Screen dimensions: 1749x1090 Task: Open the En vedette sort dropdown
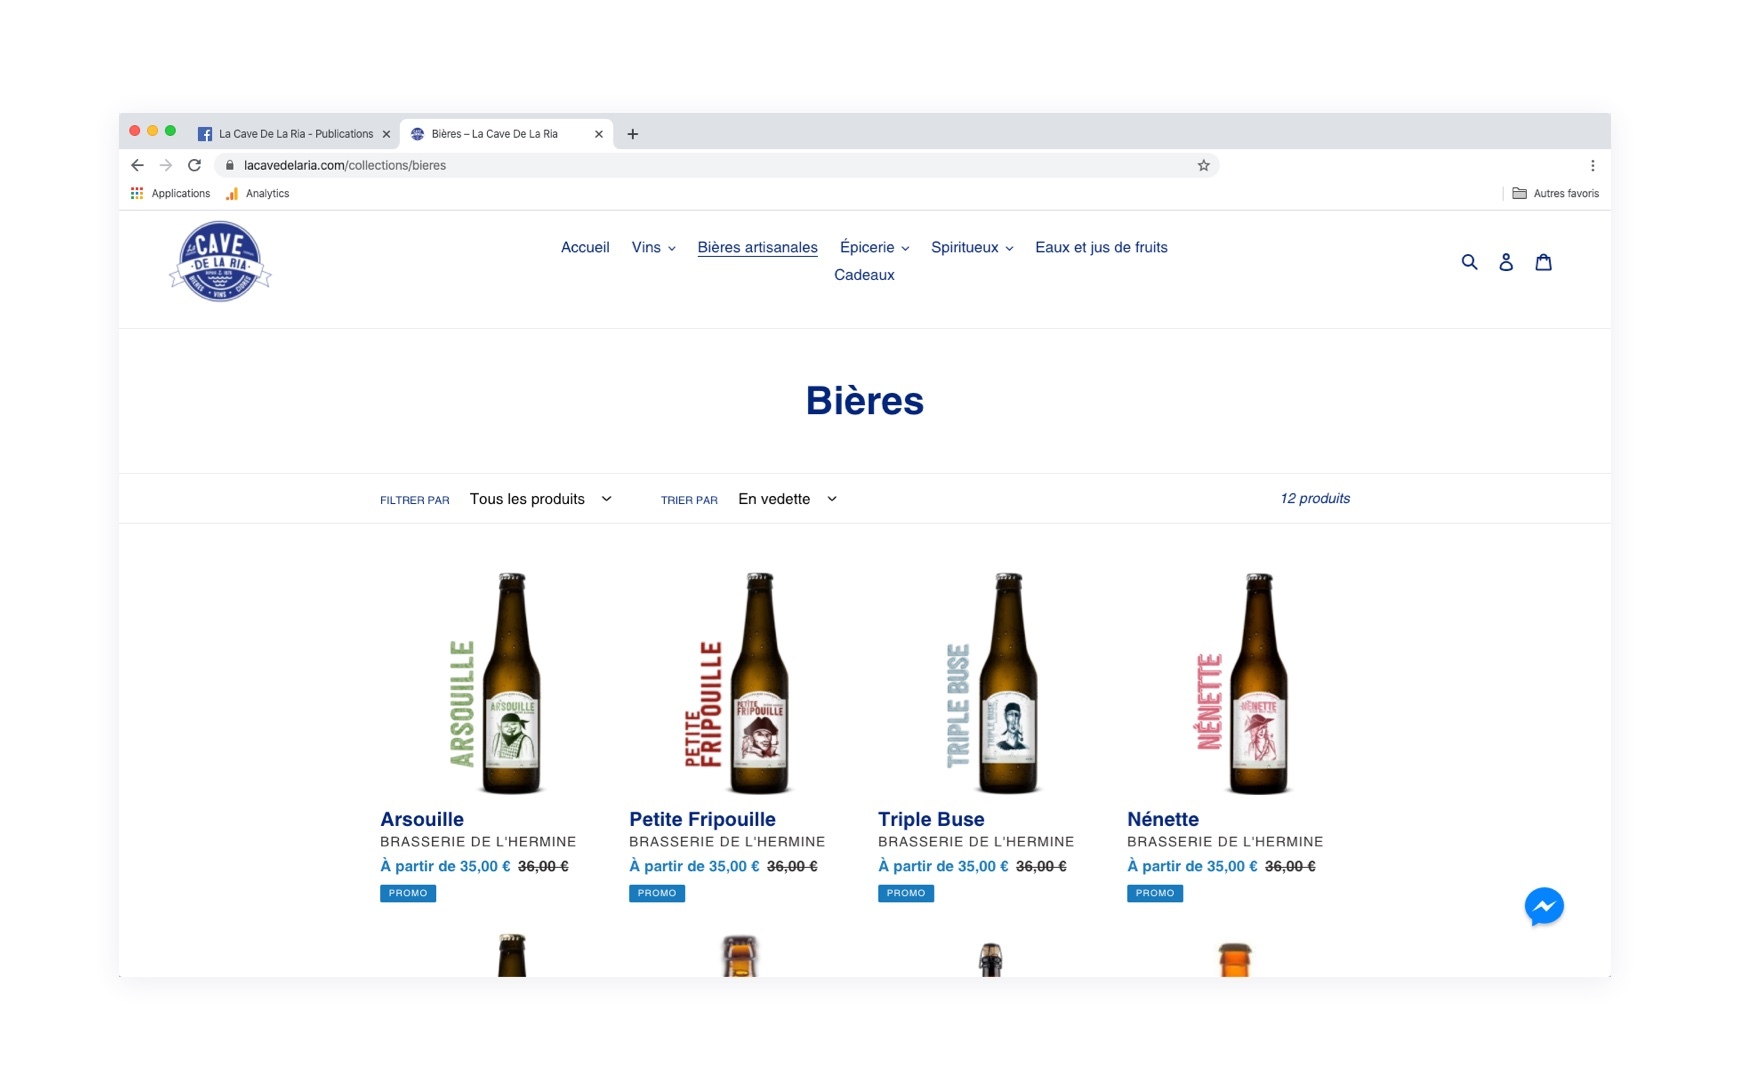(x=787, y=499)
